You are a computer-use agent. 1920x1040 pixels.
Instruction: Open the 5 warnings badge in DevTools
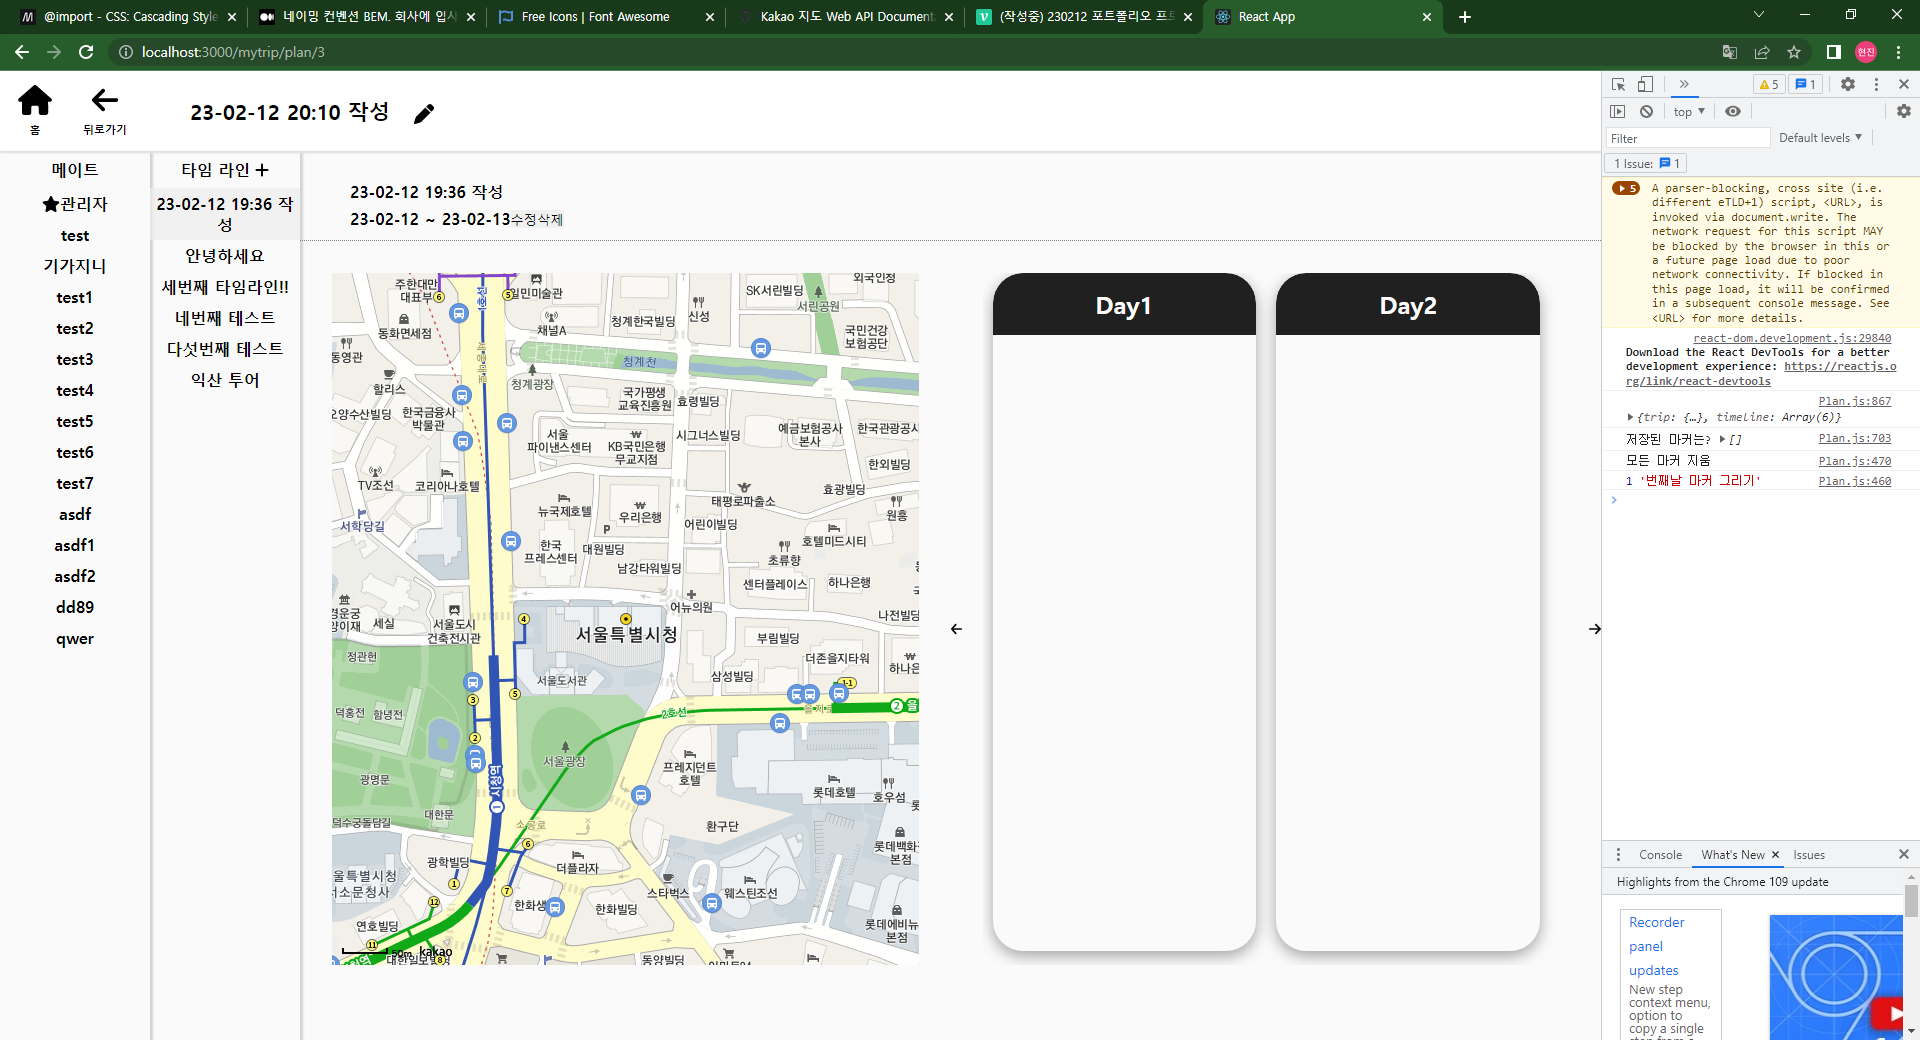click(1769, 84)
